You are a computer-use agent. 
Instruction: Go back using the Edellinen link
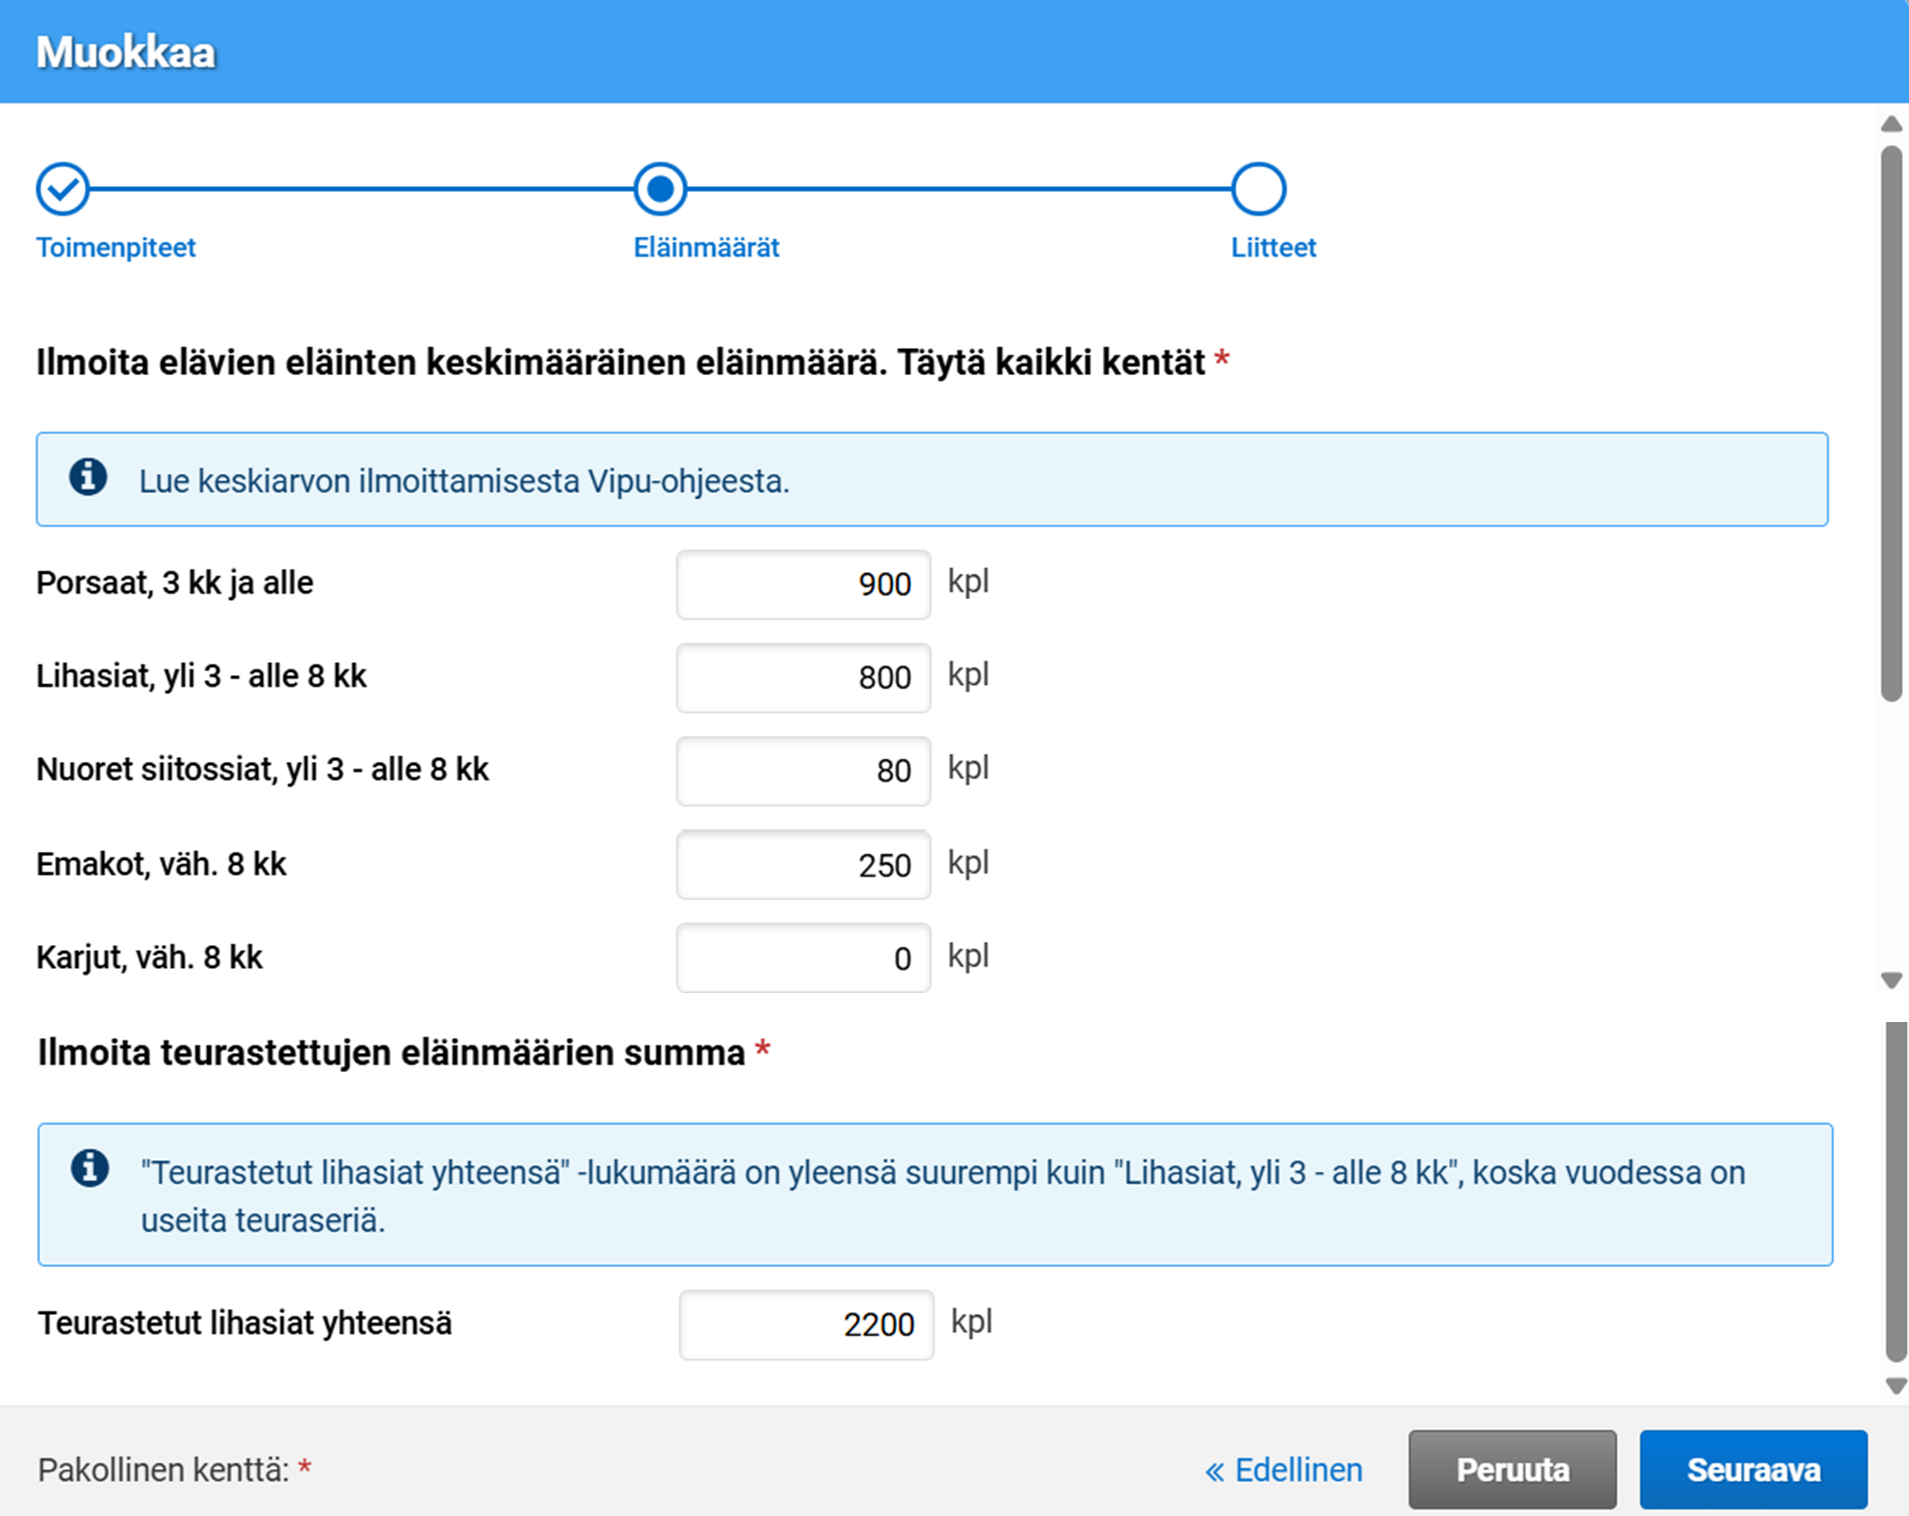coord(1282,1469)
